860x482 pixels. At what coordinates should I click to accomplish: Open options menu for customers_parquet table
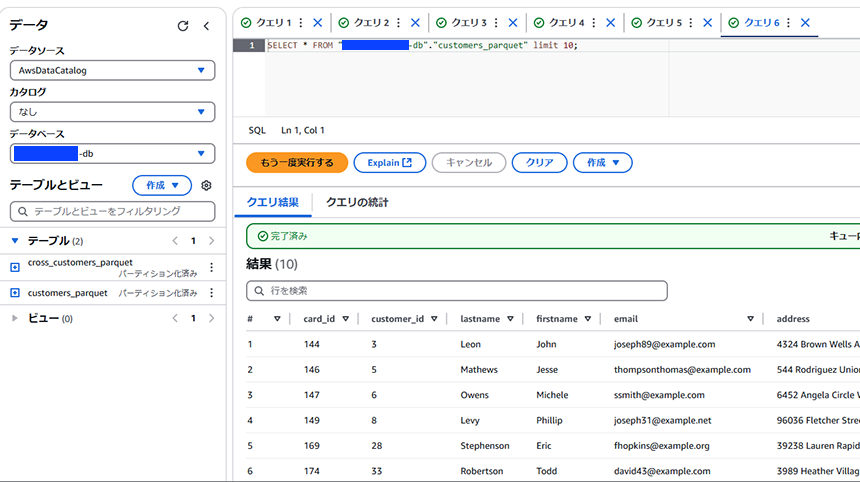pyautogui.click(x=212, y=293)
